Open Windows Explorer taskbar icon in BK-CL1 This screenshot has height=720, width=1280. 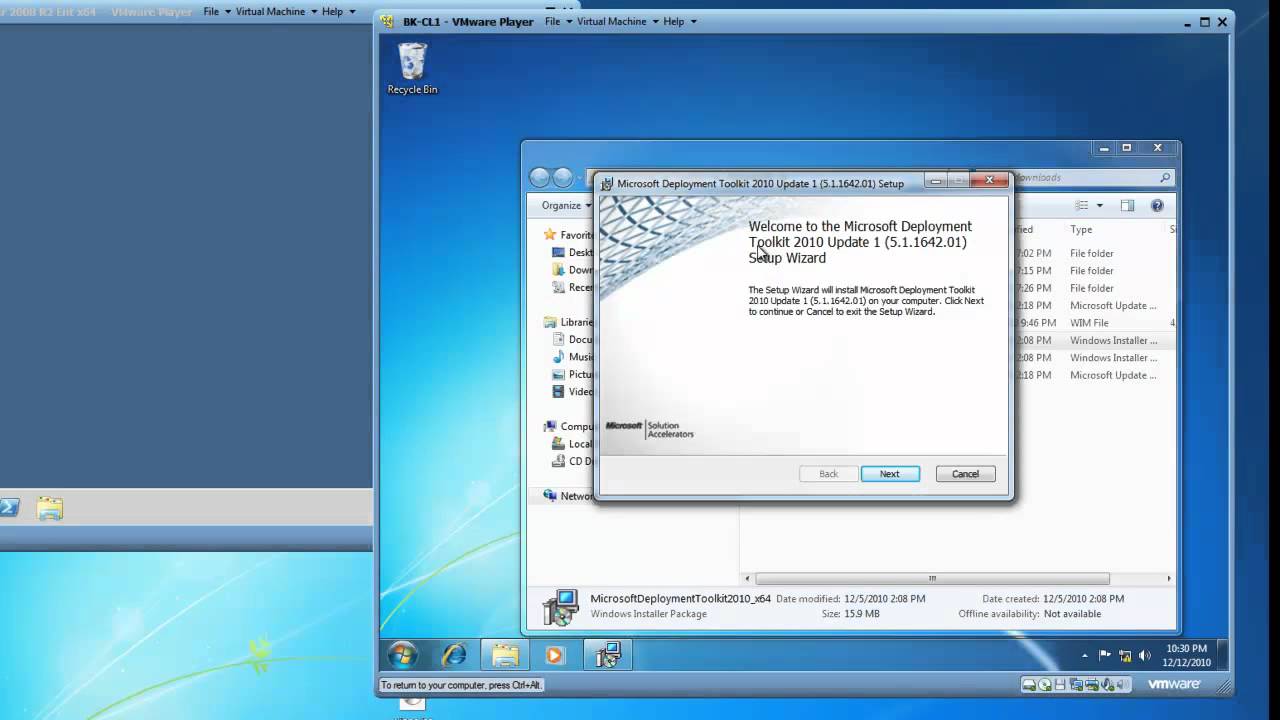505,655
